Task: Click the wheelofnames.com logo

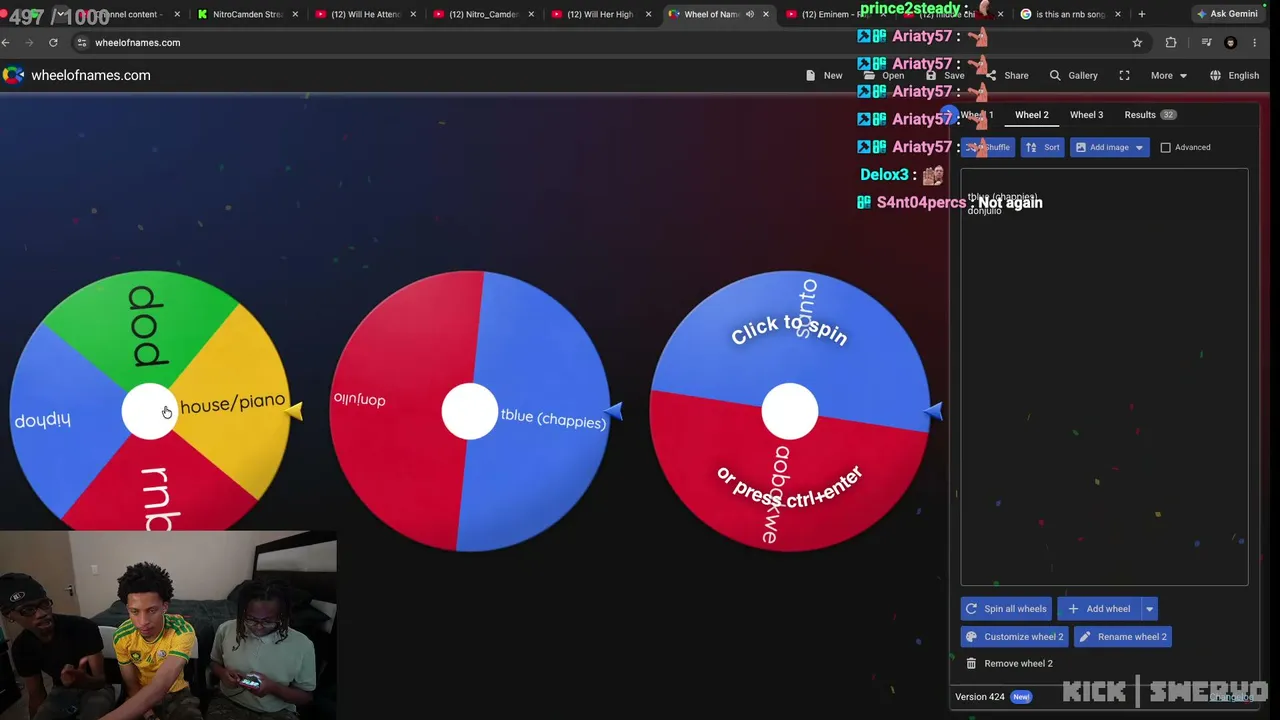Action: pos(76,75)
